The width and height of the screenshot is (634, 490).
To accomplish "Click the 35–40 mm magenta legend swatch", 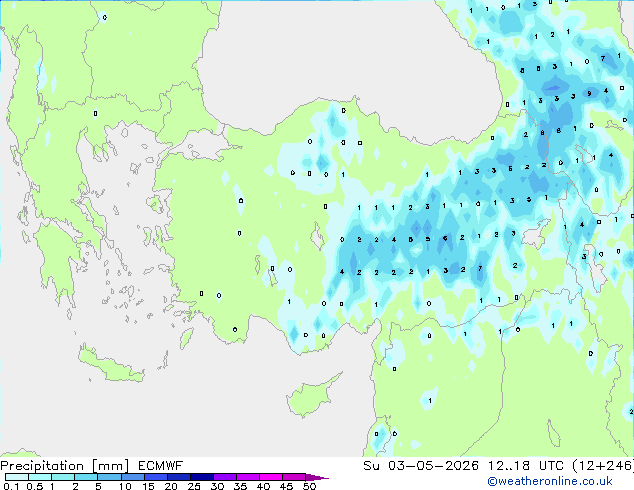I will pos(247,477).
